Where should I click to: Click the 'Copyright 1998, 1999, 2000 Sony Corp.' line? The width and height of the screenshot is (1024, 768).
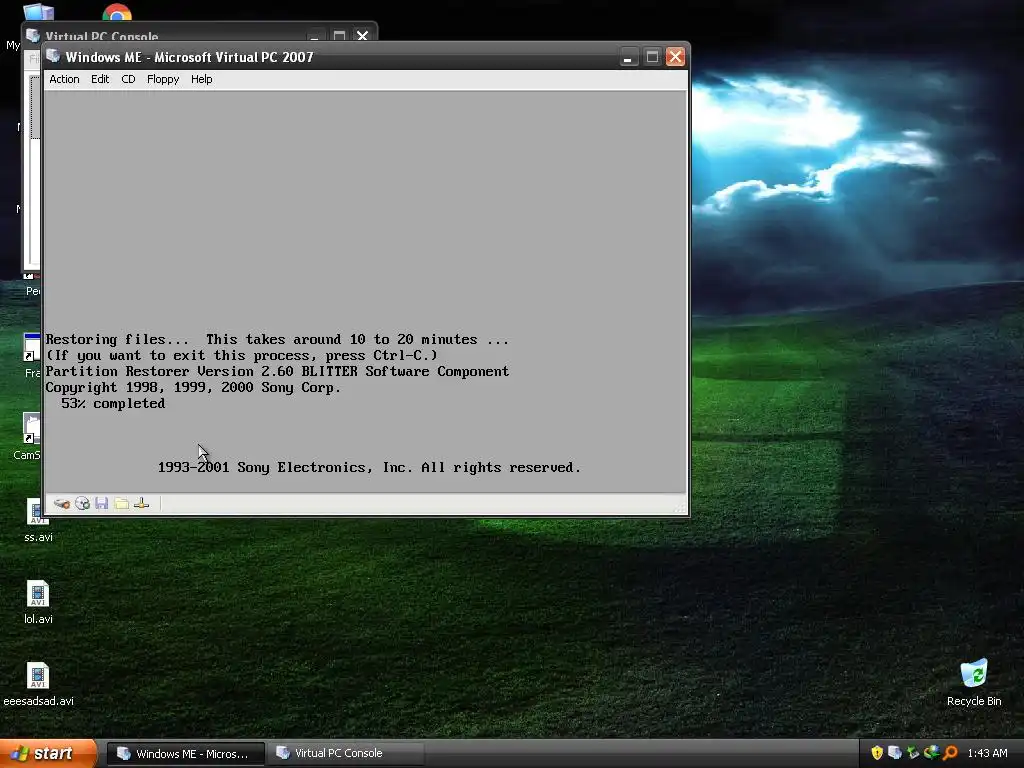193,387
